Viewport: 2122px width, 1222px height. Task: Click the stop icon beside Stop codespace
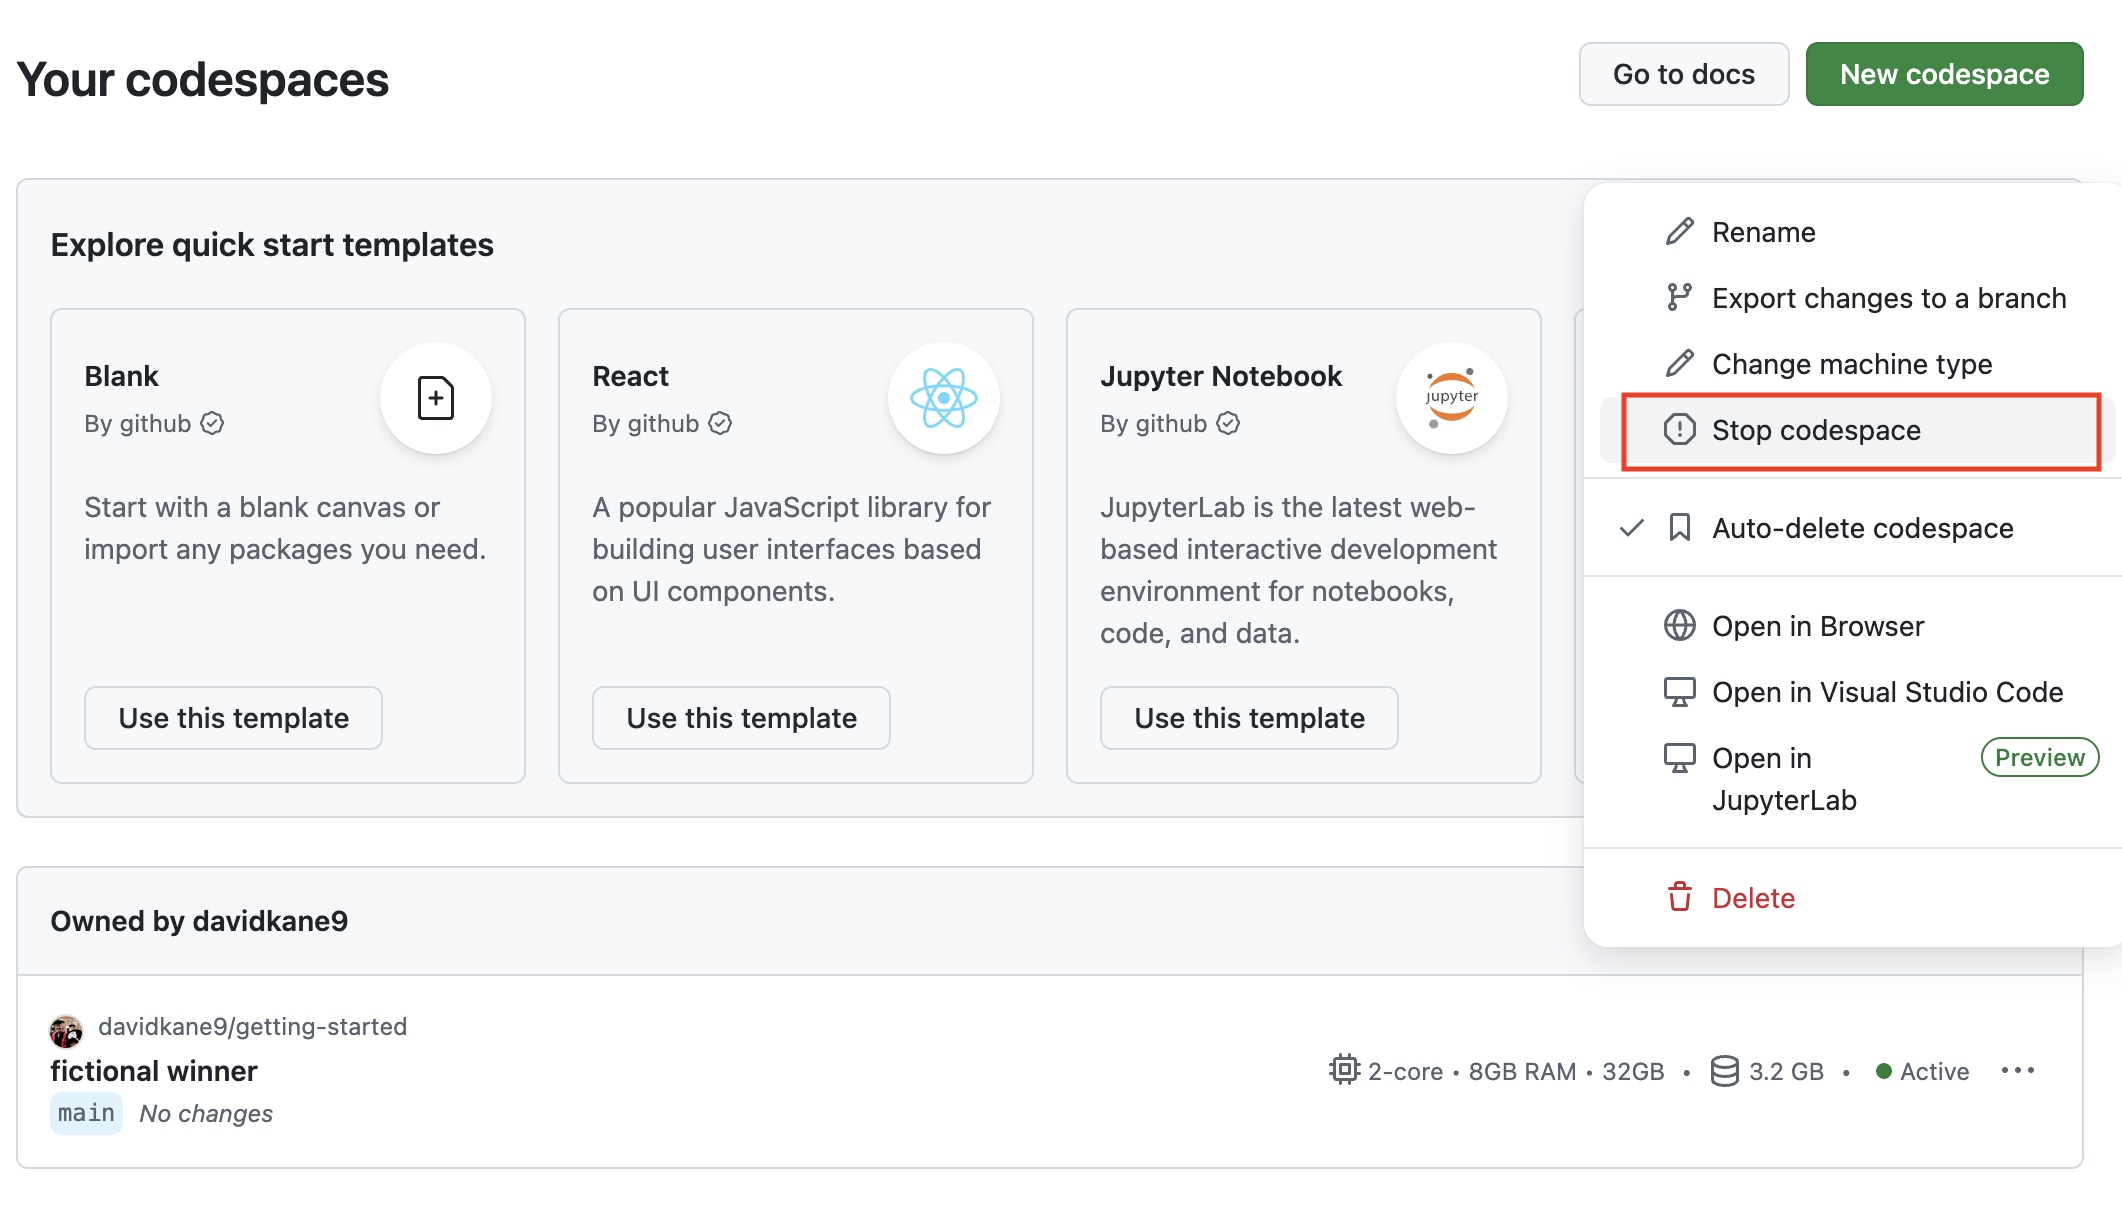point(1679,429)
